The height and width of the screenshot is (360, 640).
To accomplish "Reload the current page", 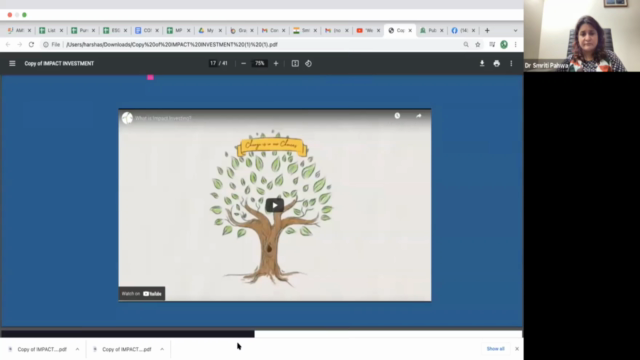I will (x=31, y=44).
